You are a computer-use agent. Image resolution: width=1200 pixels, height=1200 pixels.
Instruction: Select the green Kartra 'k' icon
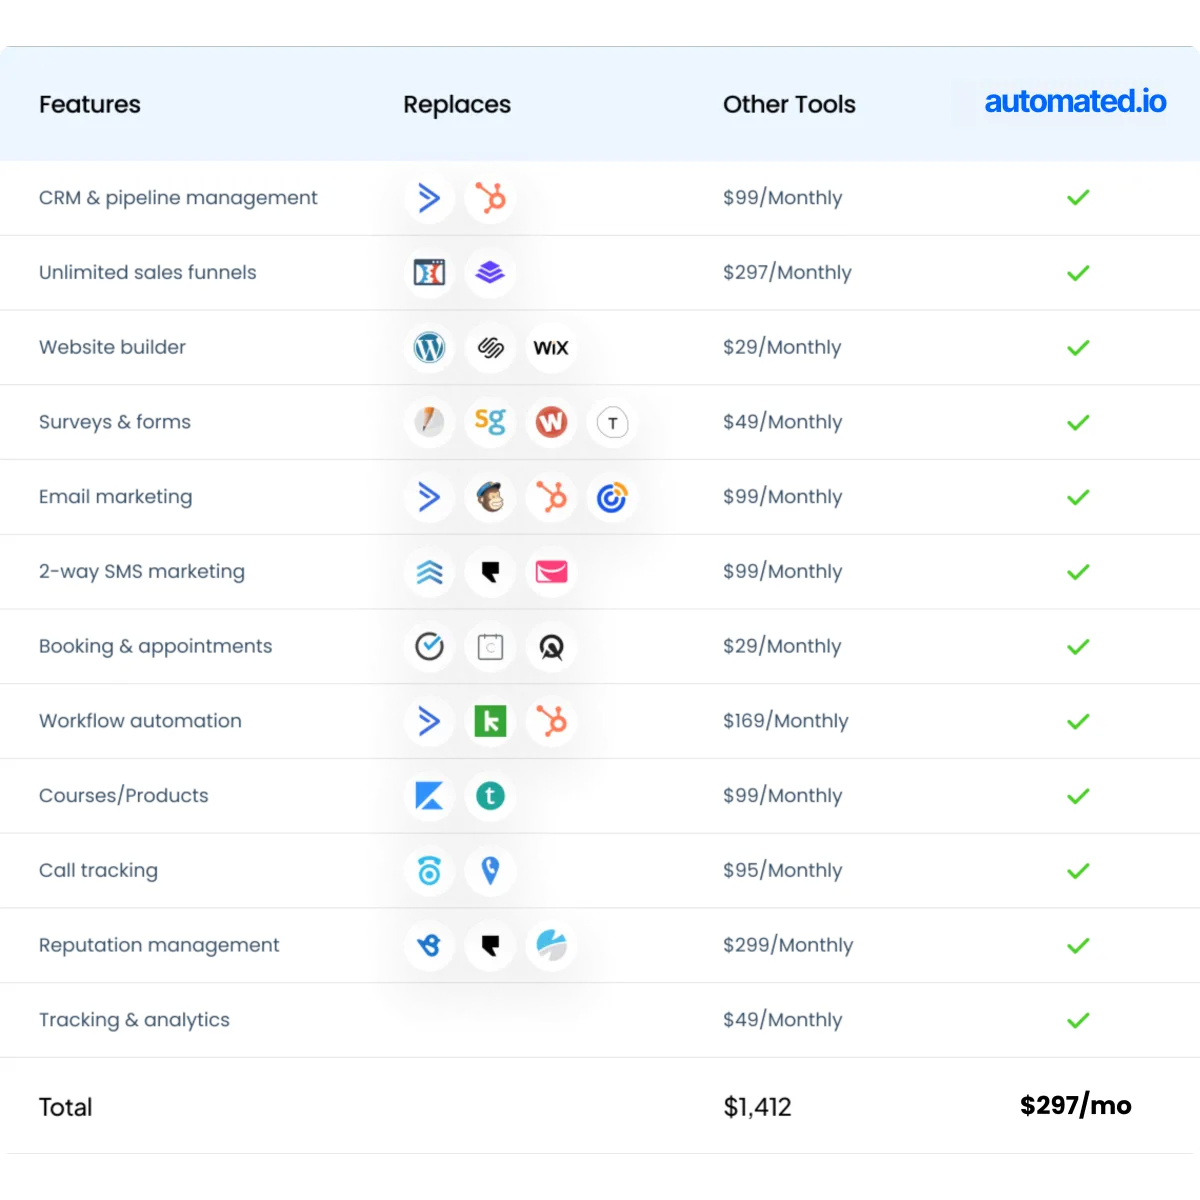tap(490, 721)
